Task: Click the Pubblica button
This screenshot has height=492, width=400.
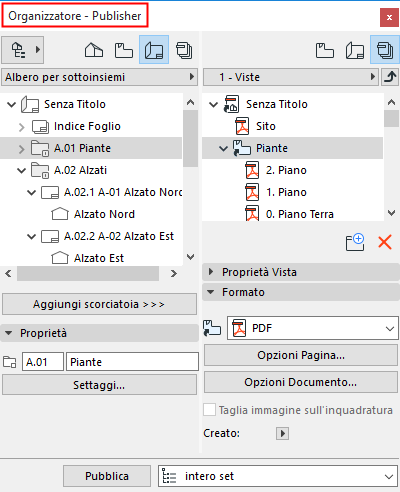Action: pyautogui.click(x=107, y=476)
